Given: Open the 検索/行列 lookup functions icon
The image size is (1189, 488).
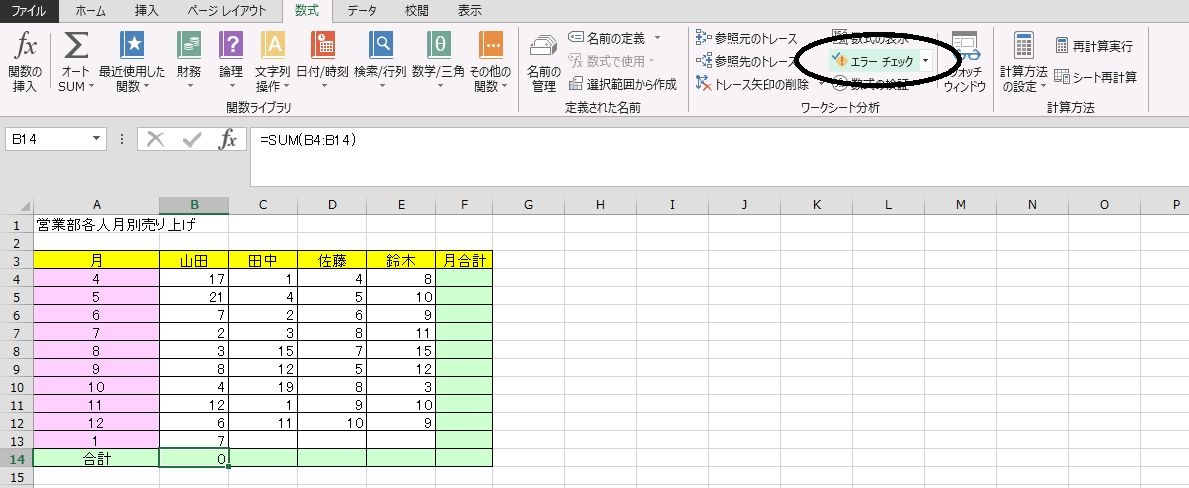Looking at the screenshot, I should point(381,46).
